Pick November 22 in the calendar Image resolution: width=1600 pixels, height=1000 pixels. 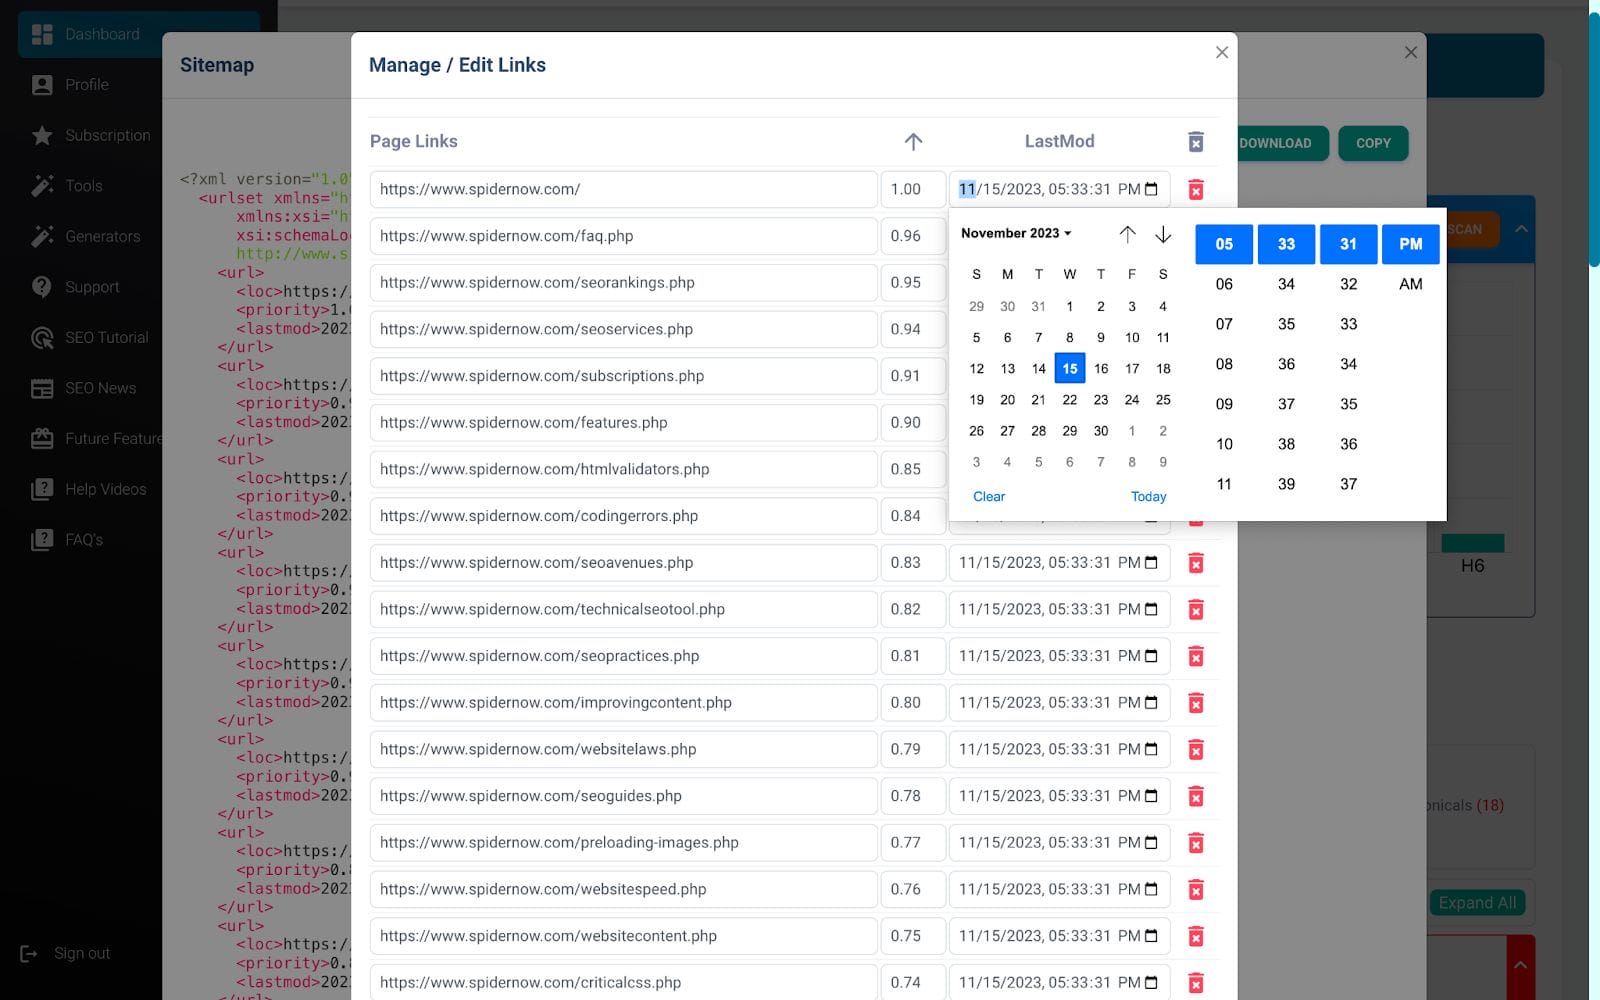[x=1069, y=400]
